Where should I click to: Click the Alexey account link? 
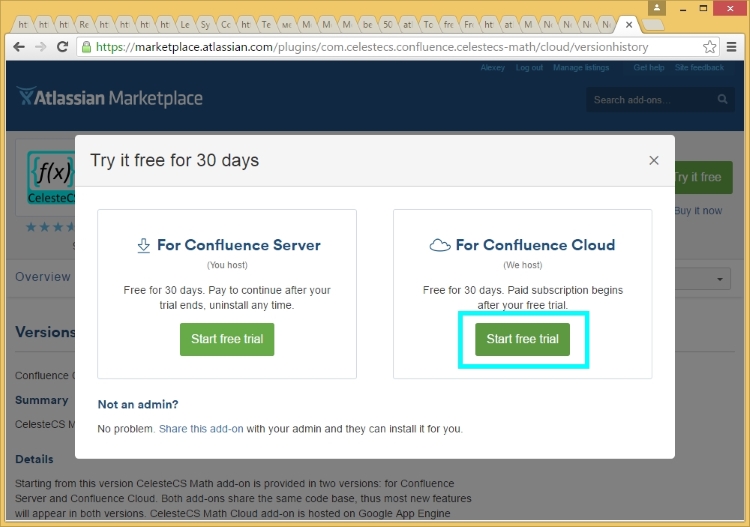pyautogui.click(x=493, y=67)
